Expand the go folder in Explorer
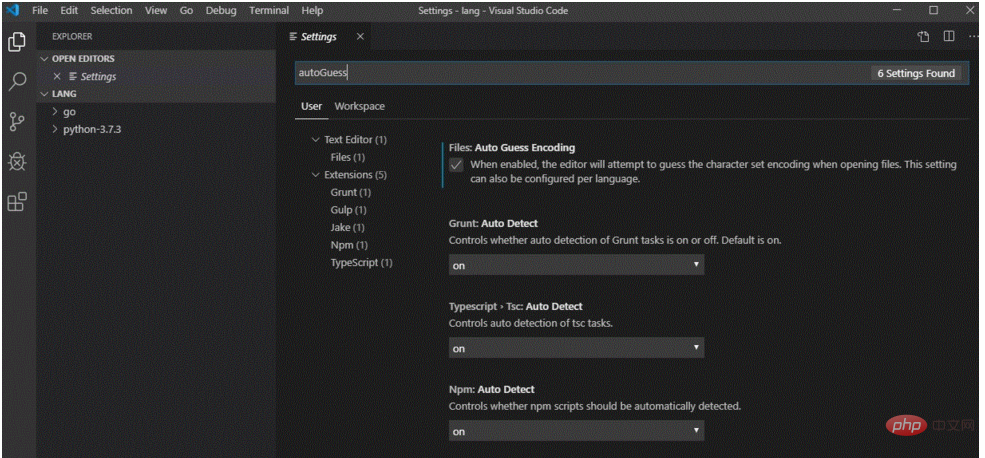Image resolution: width=985 pixels, height=458 pixels. click(69, 112)
